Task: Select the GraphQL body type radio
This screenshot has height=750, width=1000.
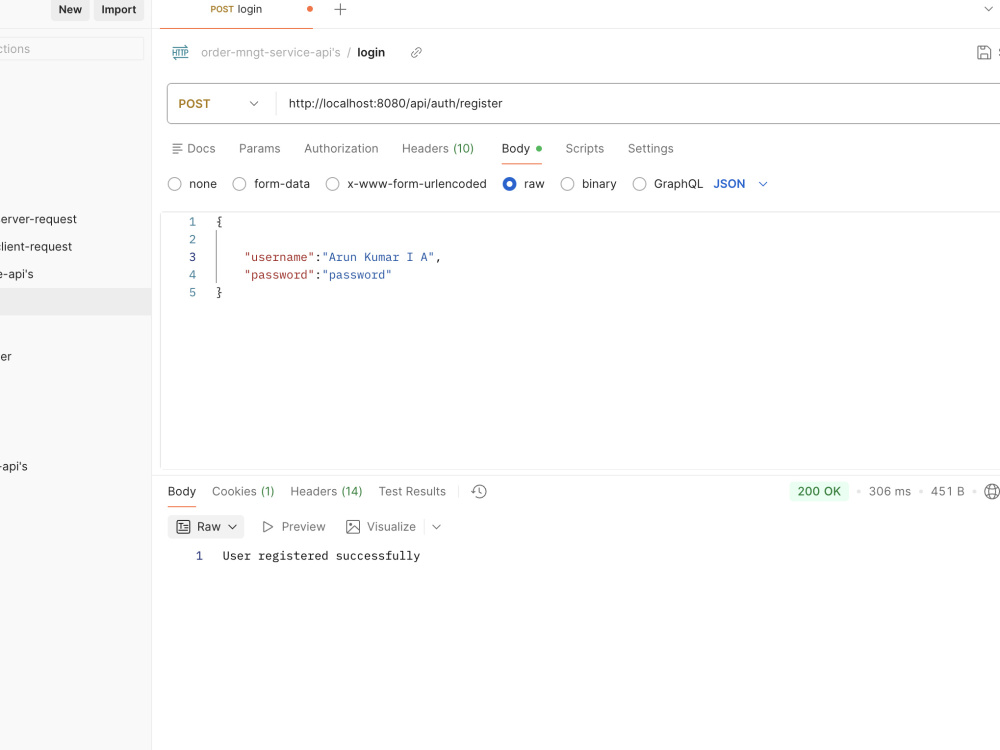Action: pos(639,184)
